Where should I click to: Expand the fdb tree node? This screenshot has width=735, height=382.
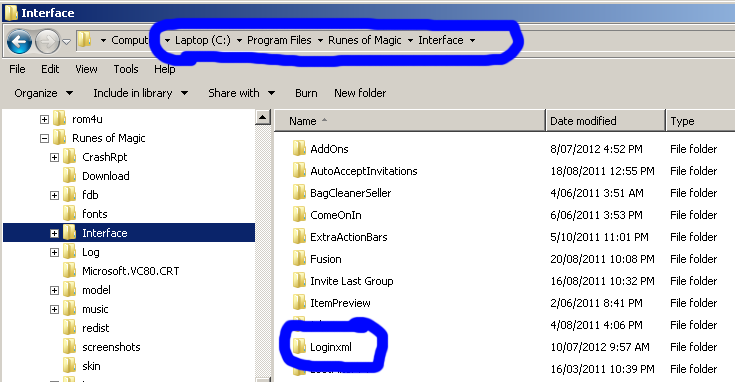pos(54,195)
